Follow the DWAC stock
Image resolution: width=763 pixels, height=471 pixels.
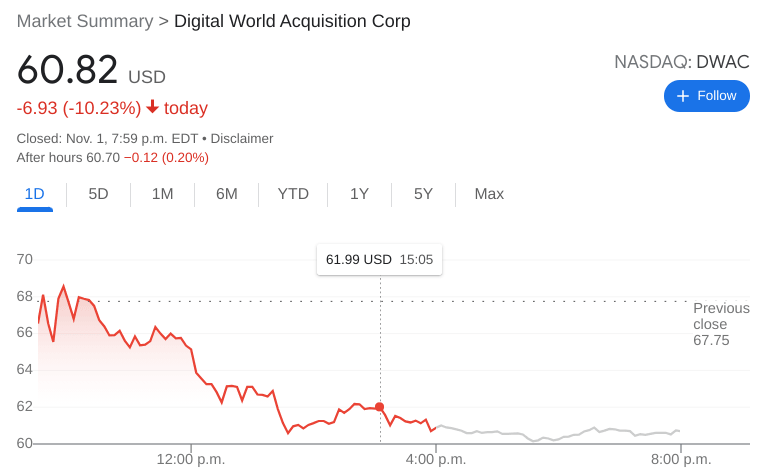pos(706,96)
